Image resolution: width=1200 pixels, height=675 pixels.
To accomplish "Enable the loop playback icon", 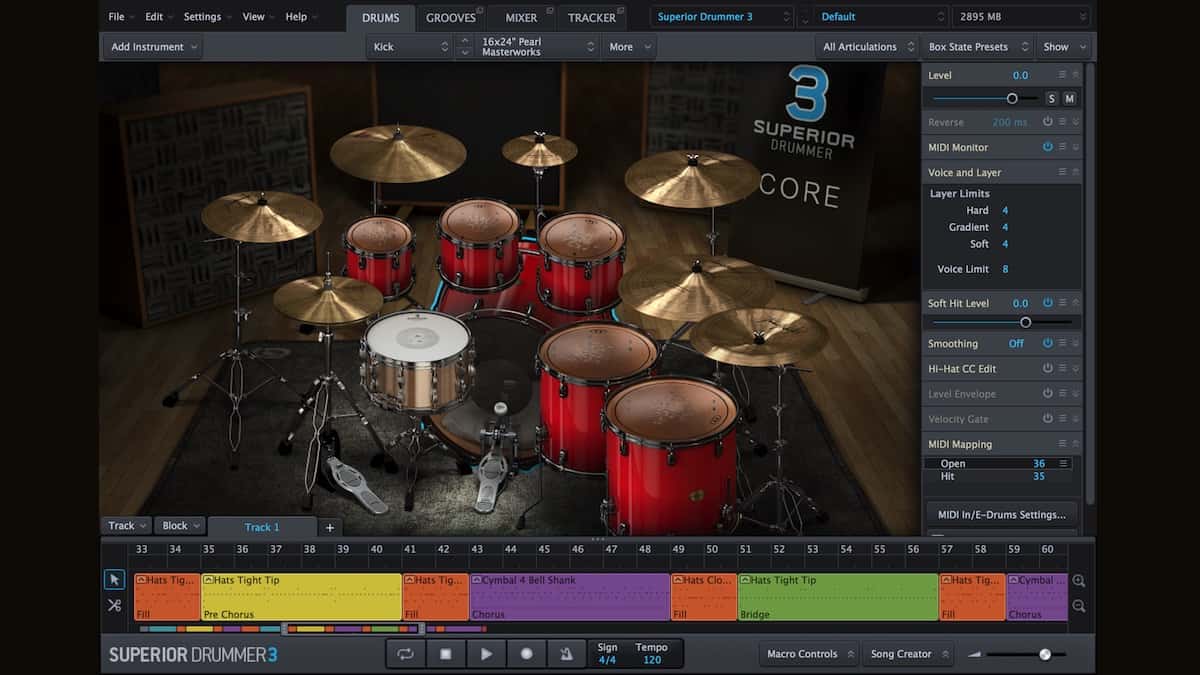I will point(404,653).
